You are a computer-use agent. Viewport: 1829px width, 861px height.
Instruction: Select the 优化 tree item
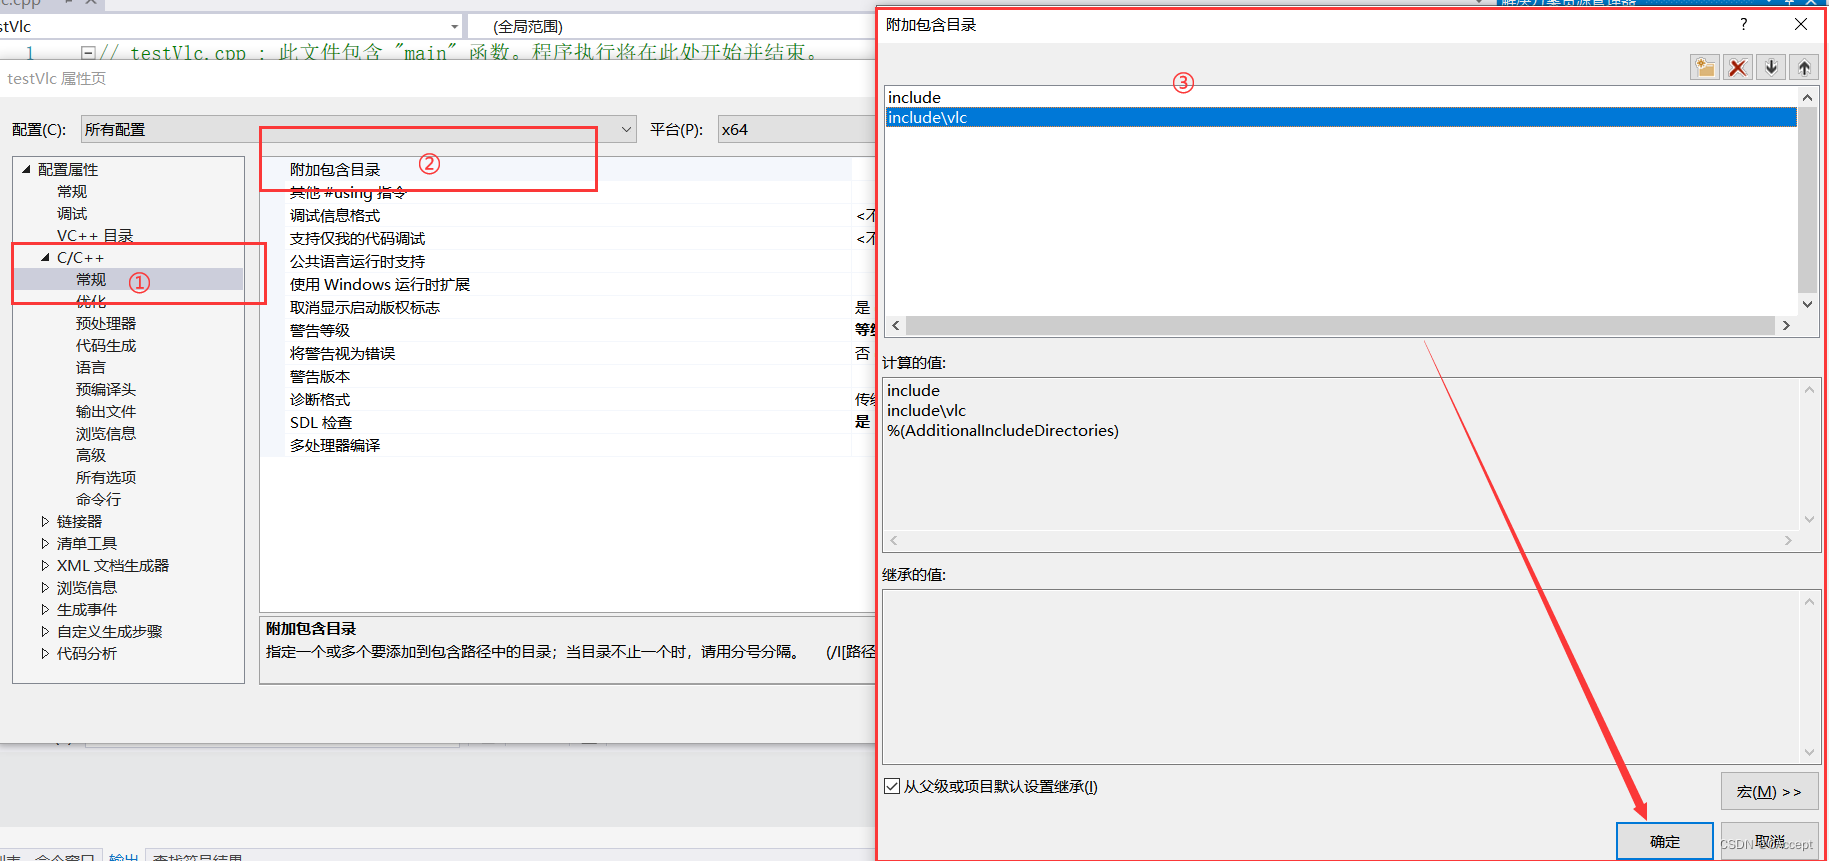point(91,301)
